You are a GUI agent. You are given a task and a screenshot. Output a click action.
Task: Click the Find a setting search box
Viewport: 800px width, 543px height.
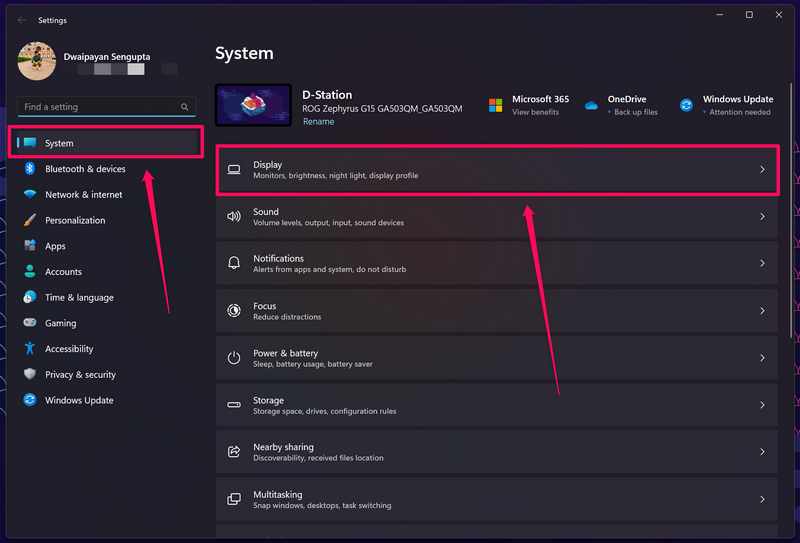pos(100,107)
